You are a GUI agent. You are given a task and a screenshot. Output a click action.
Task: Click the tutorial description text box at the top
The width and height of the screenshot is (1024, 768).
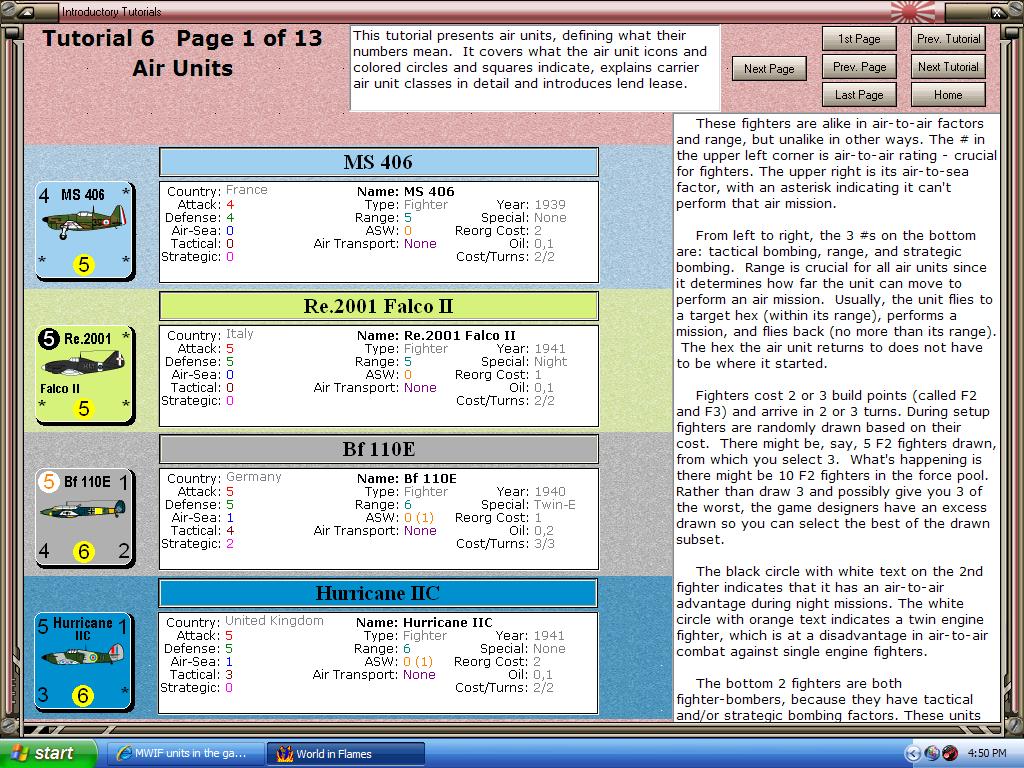(536, 69)
